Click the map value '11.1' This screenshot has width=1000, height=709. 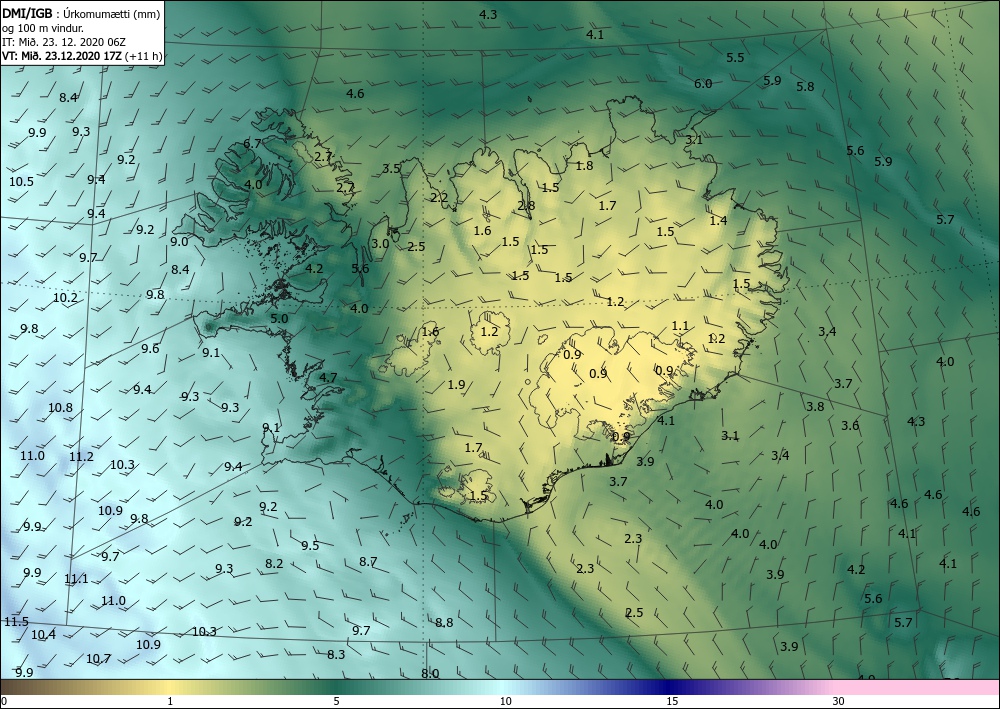click(76, 579)
